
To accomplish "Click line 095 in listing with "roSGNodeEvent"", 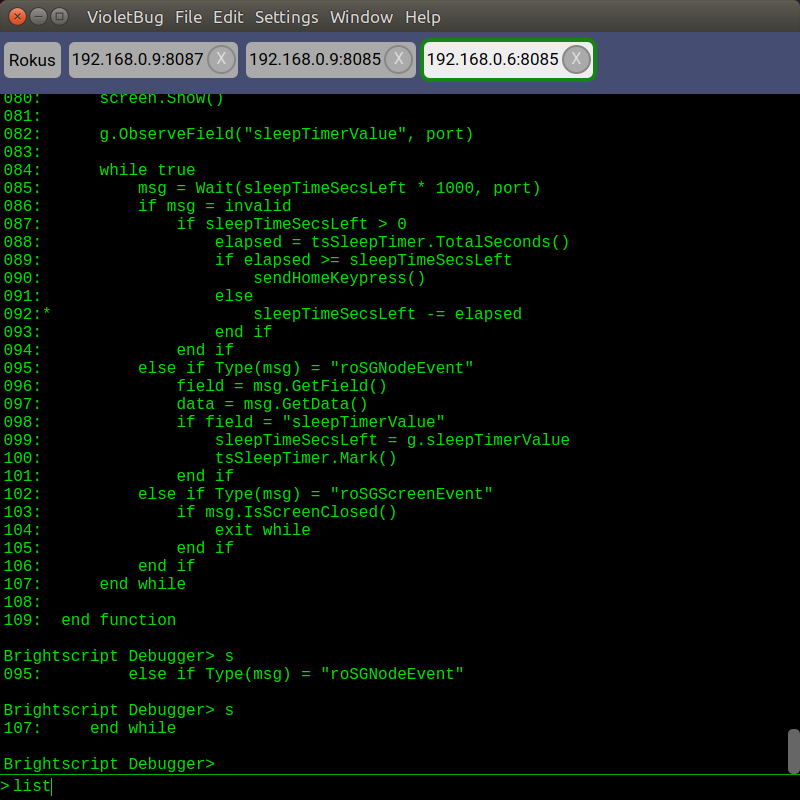I will (x=306, y=368).
